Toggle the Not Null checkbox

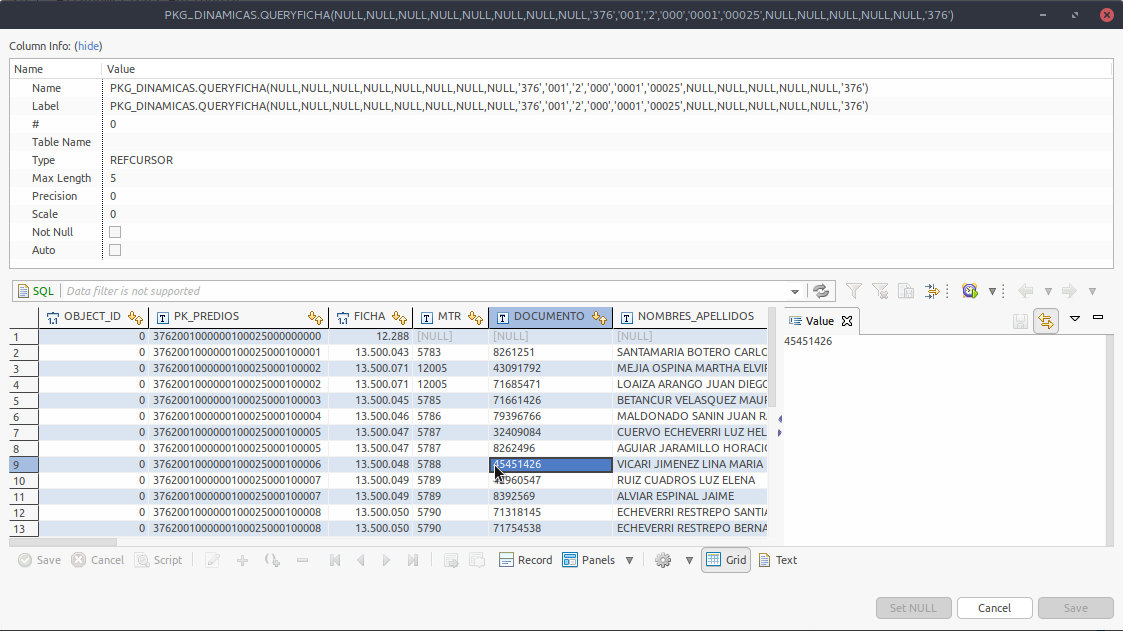point(115,231)
